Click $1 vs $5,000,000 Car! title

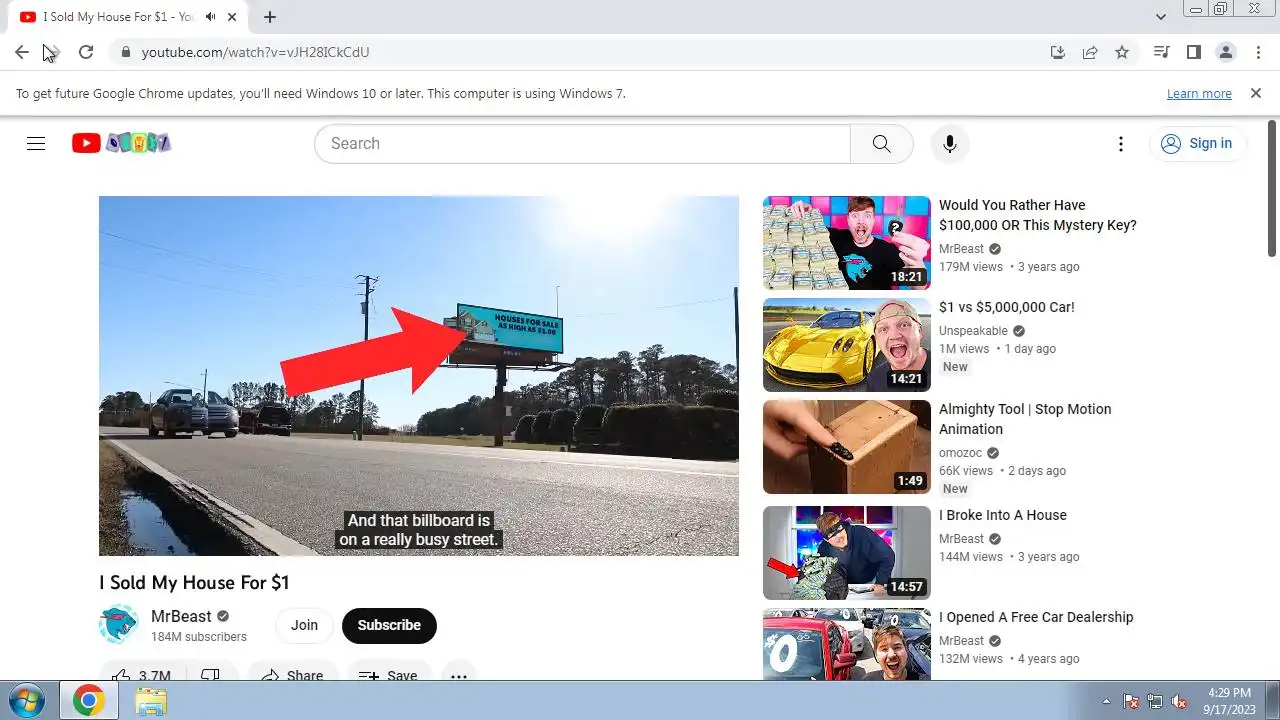(x=1007, y=307)
